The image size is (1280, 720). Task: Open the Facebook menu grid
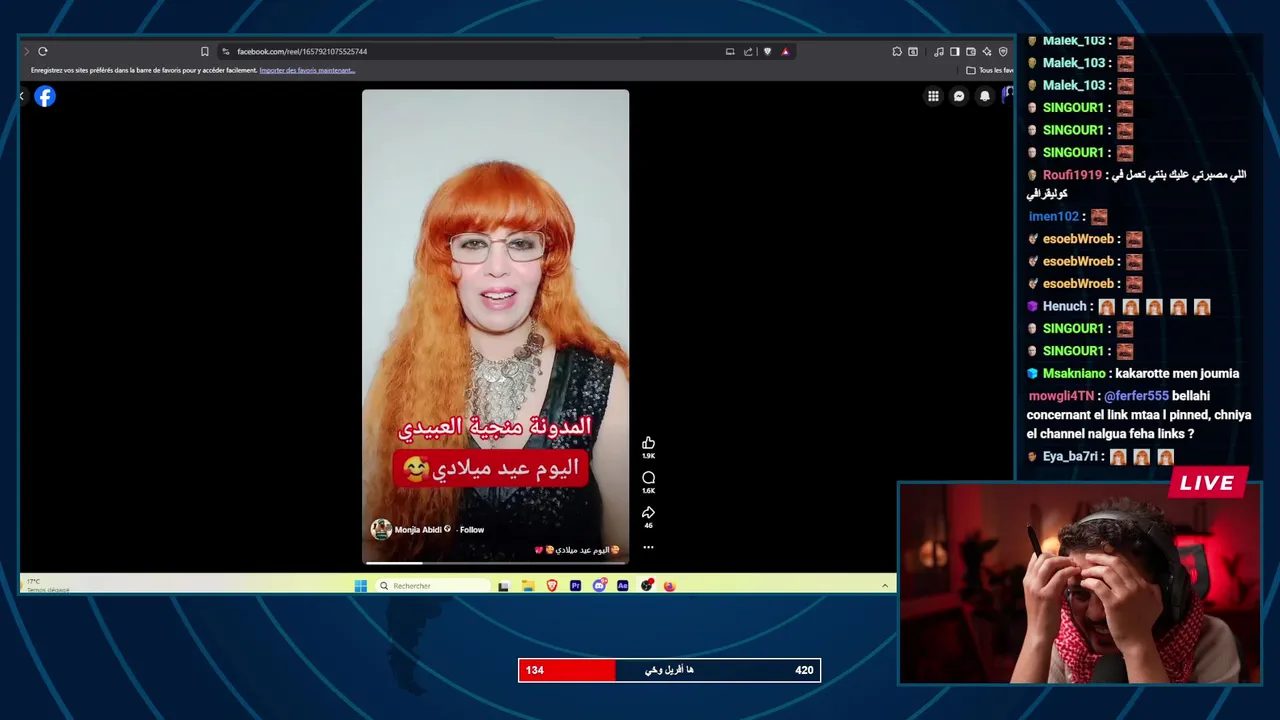point(933,96)
